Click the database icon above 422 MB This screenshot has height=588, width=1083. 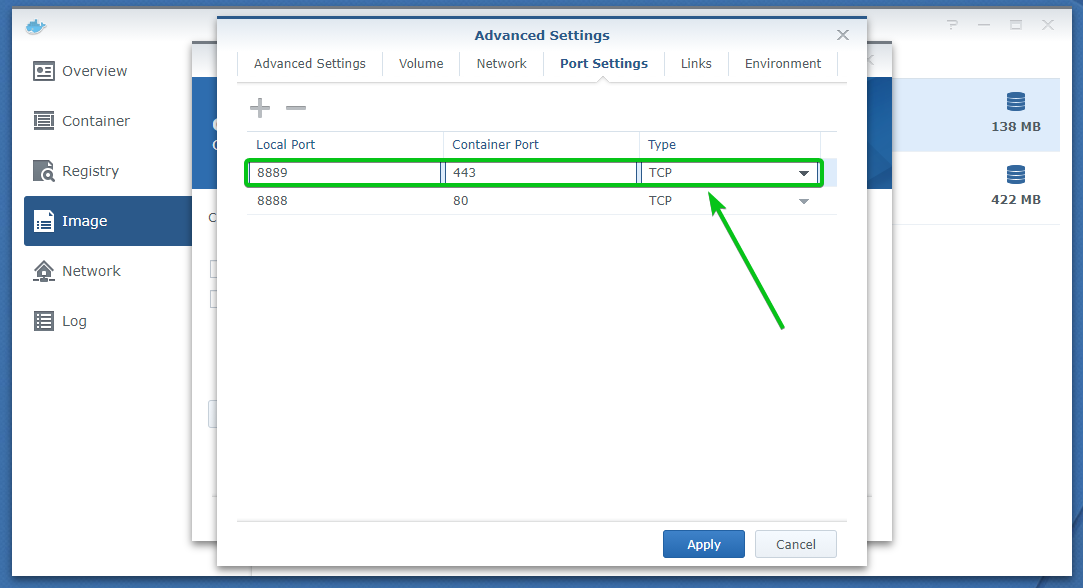1015,175
